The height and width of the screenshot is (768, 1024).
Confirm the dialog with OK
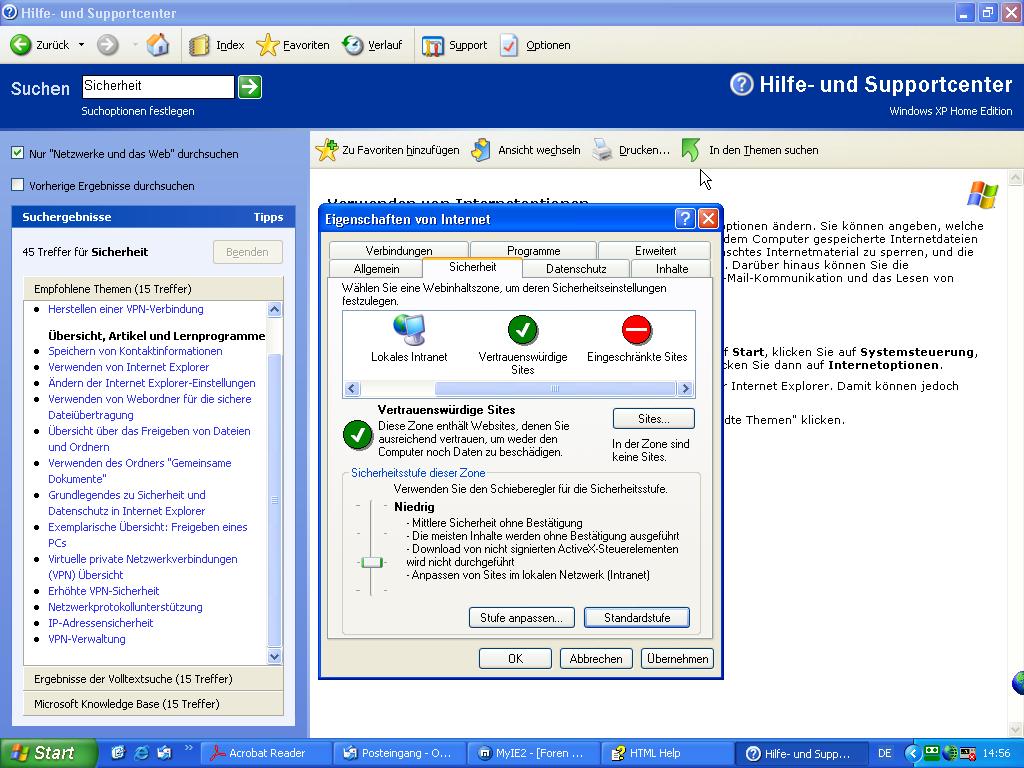point(515,658)
